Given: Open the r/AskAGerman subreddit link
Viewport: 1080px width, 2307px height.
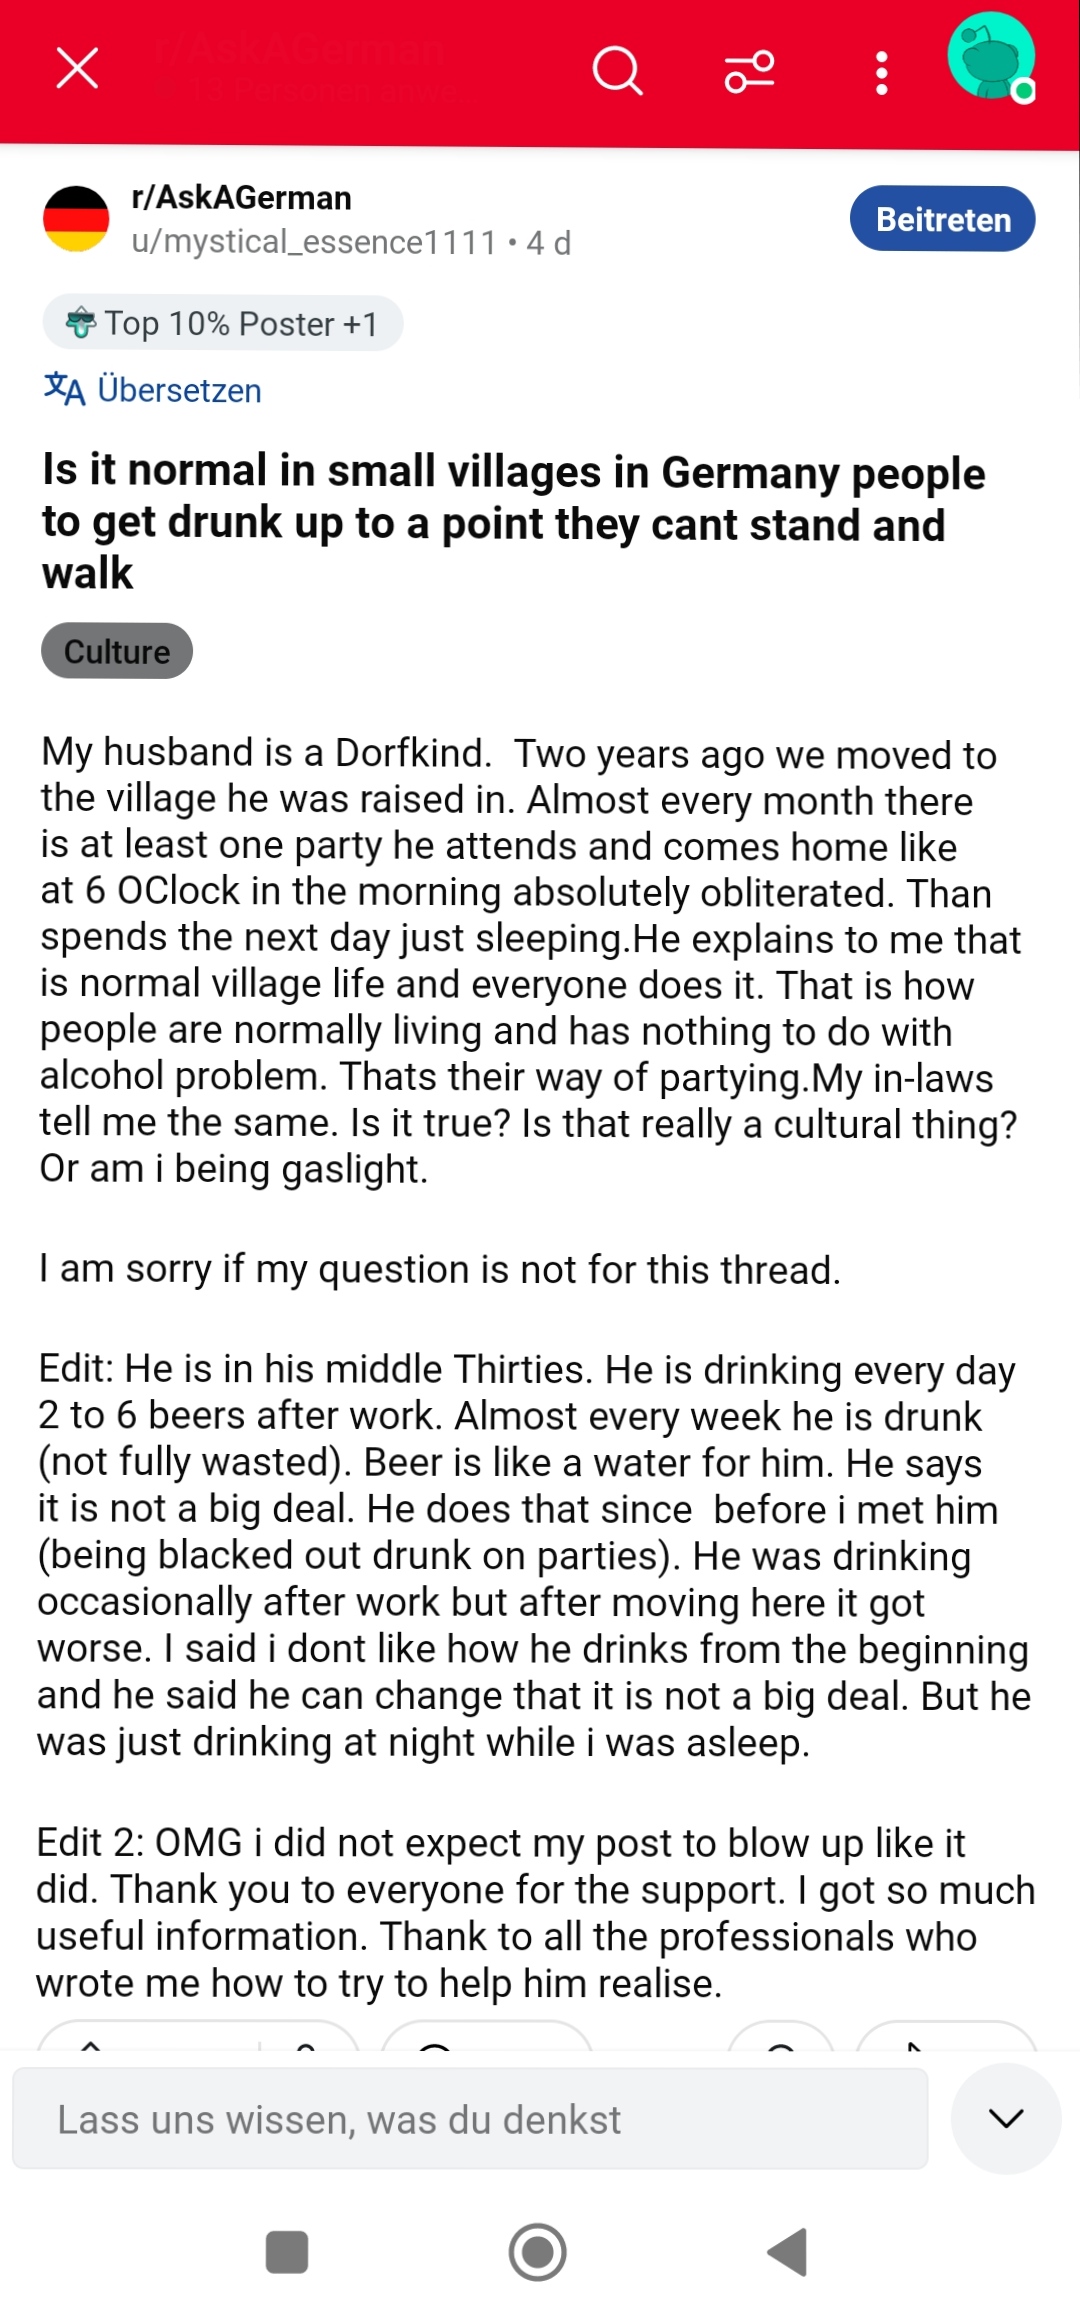Looking at the screenshot, I should pos(242,198).
